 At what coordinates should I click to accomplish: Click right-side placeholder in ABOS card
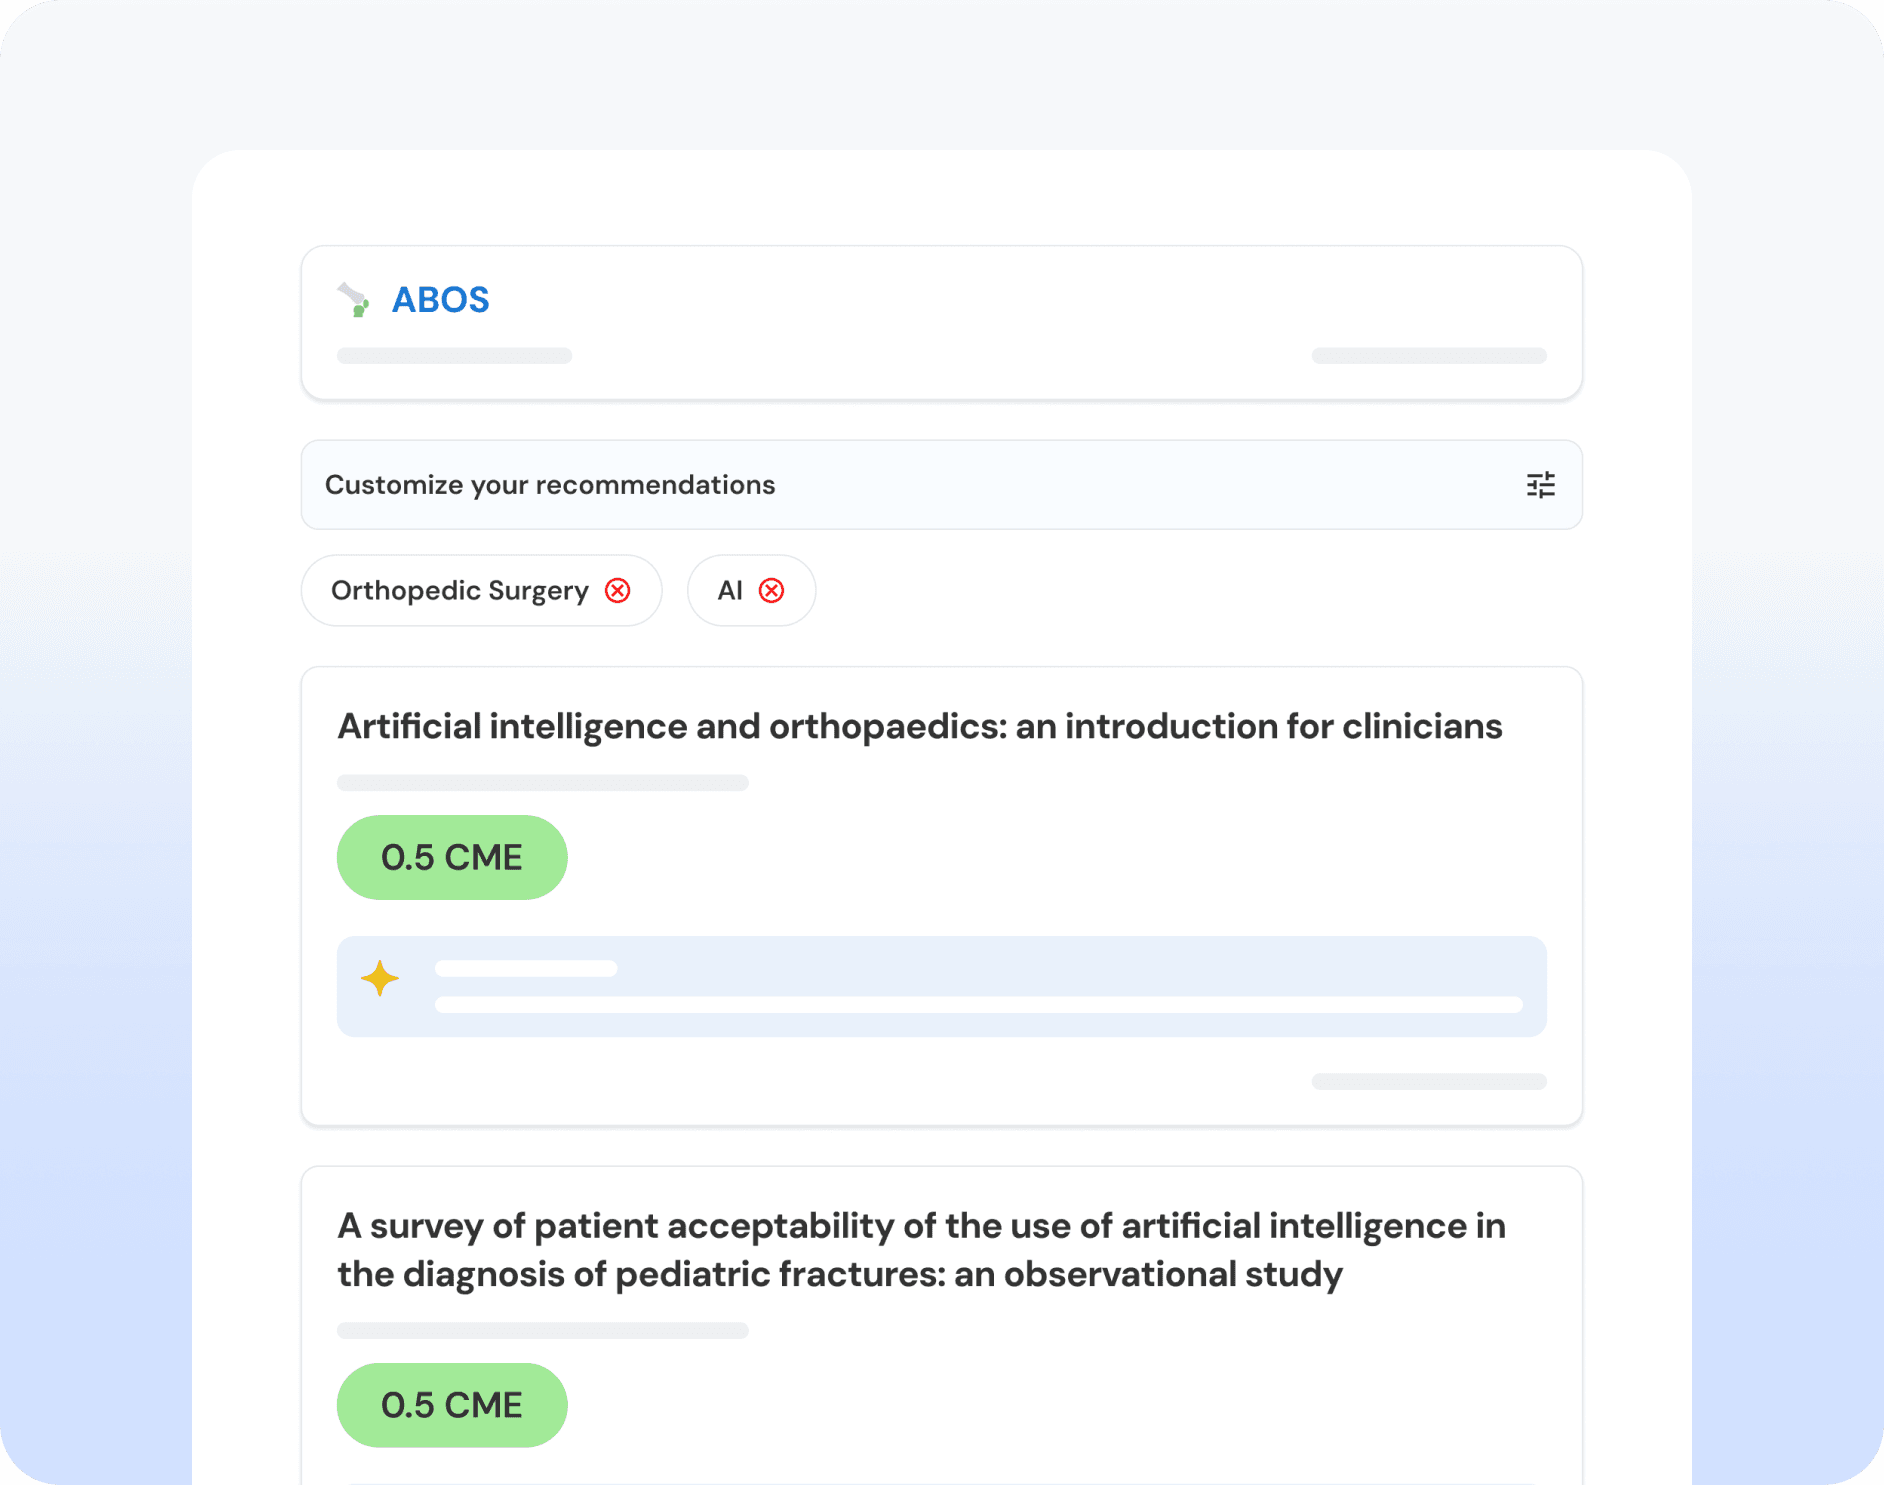click(x=1429, y=356)
